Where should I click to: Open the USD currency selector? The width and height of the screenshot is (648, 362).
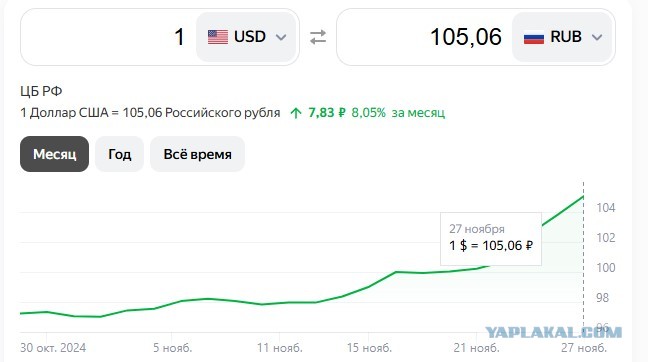click(246, 37)
